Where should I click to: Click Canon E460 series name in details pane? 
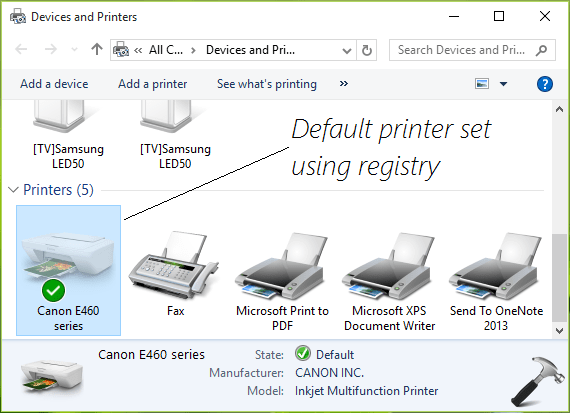151,354
